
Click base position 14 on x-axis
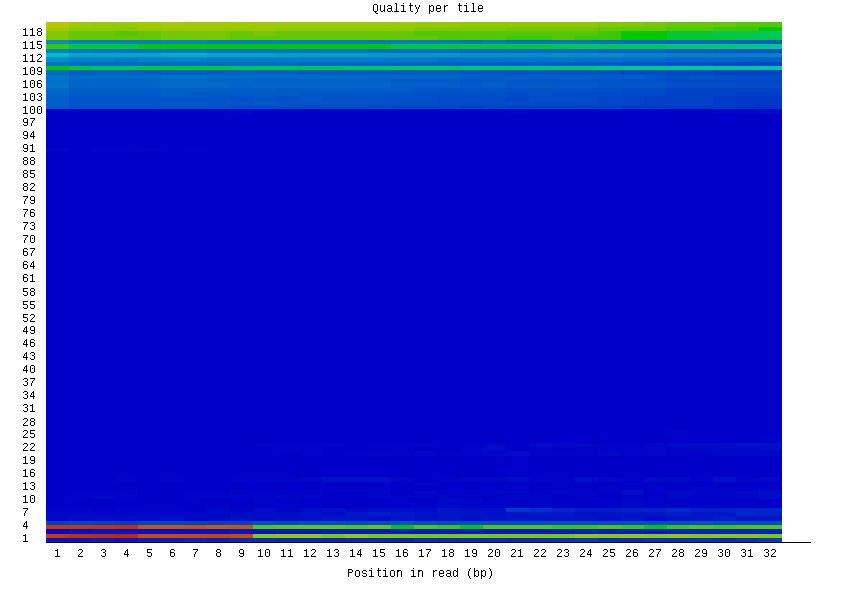356,554
